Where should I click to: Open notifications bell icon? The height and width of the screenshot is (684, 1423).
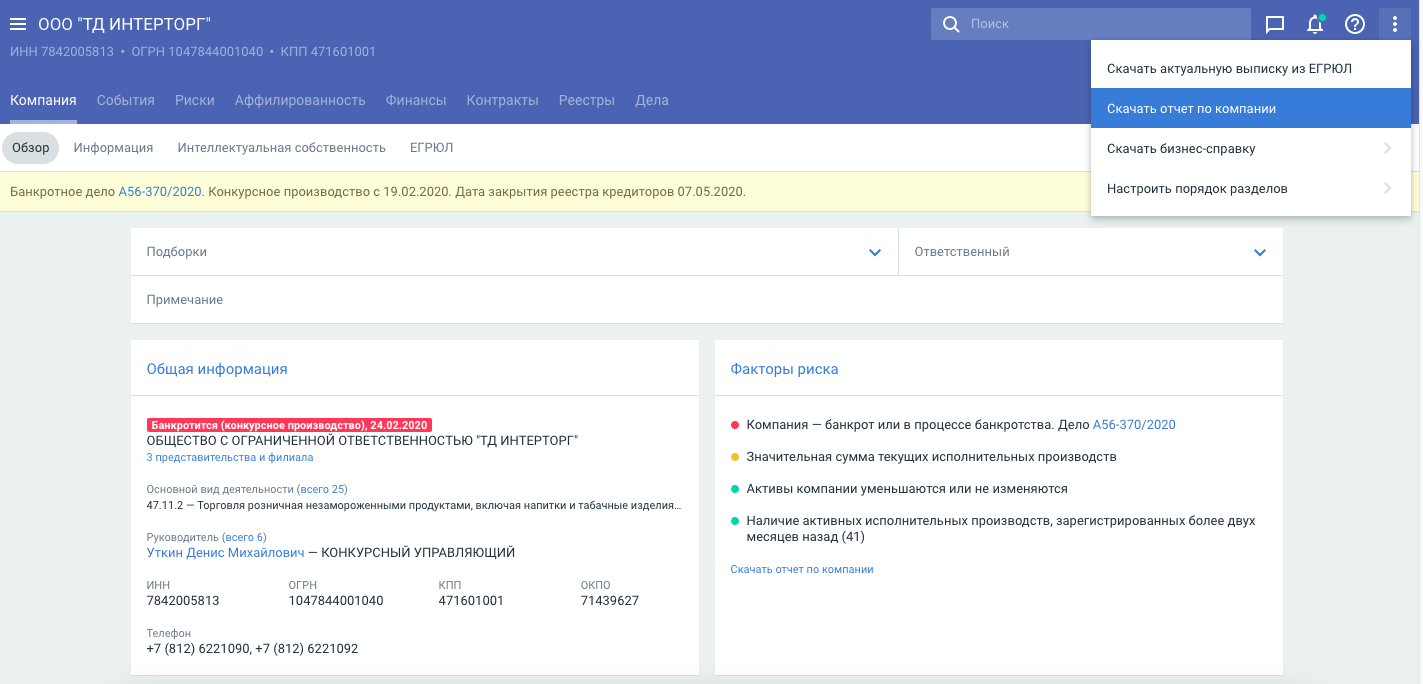(1315, 24)
